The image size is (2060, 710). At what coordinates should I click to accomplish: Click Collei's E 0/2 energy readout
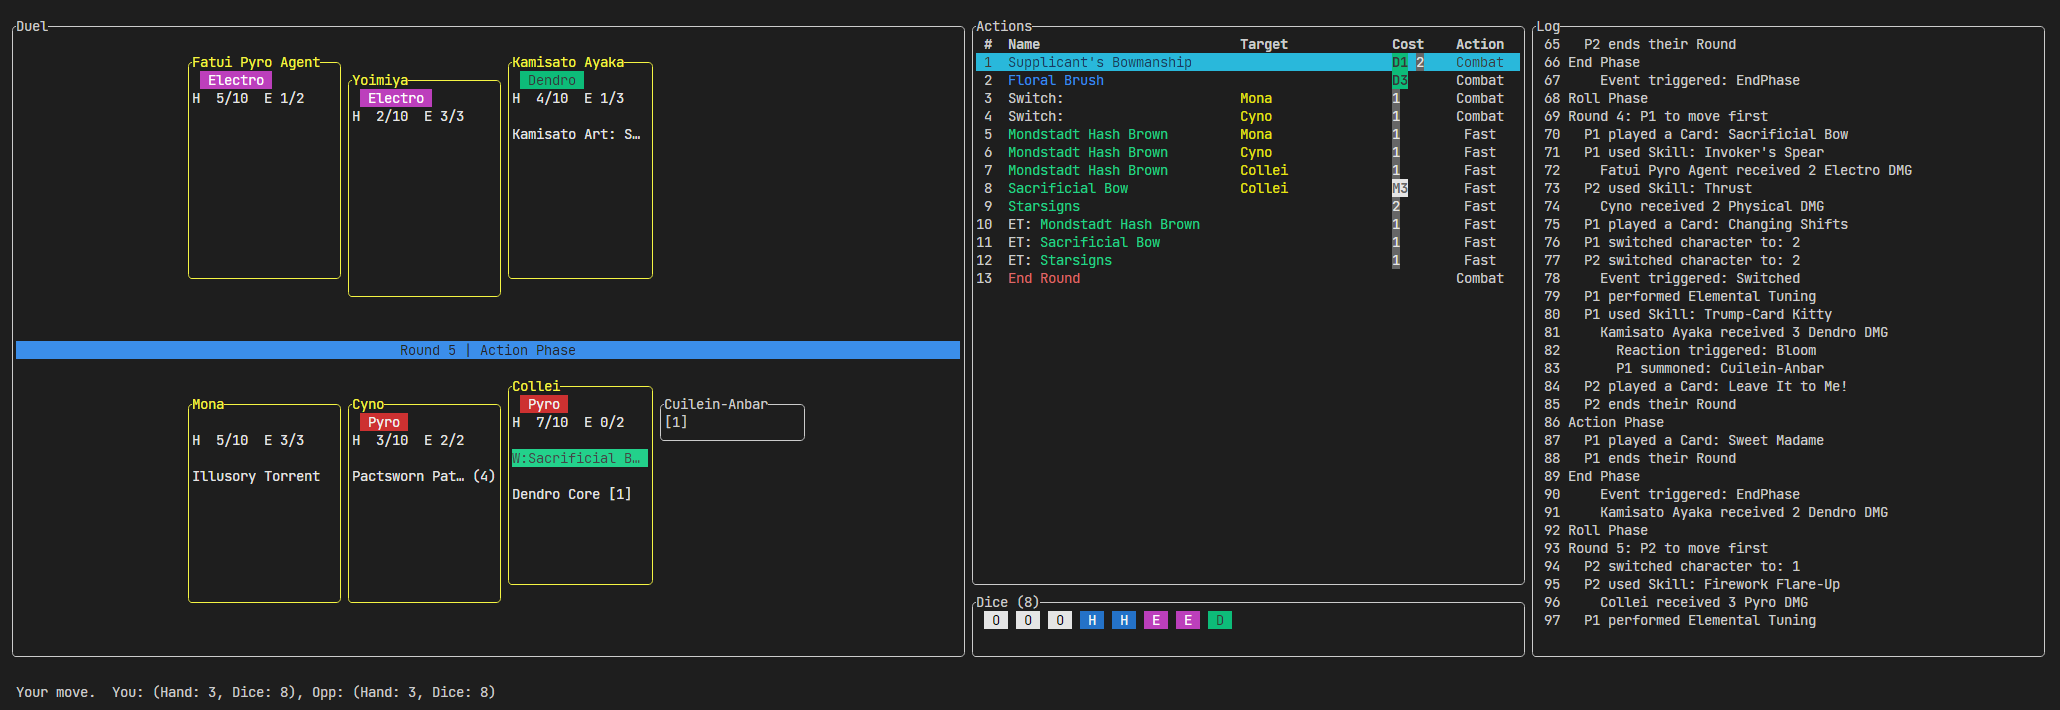[604, 422]
